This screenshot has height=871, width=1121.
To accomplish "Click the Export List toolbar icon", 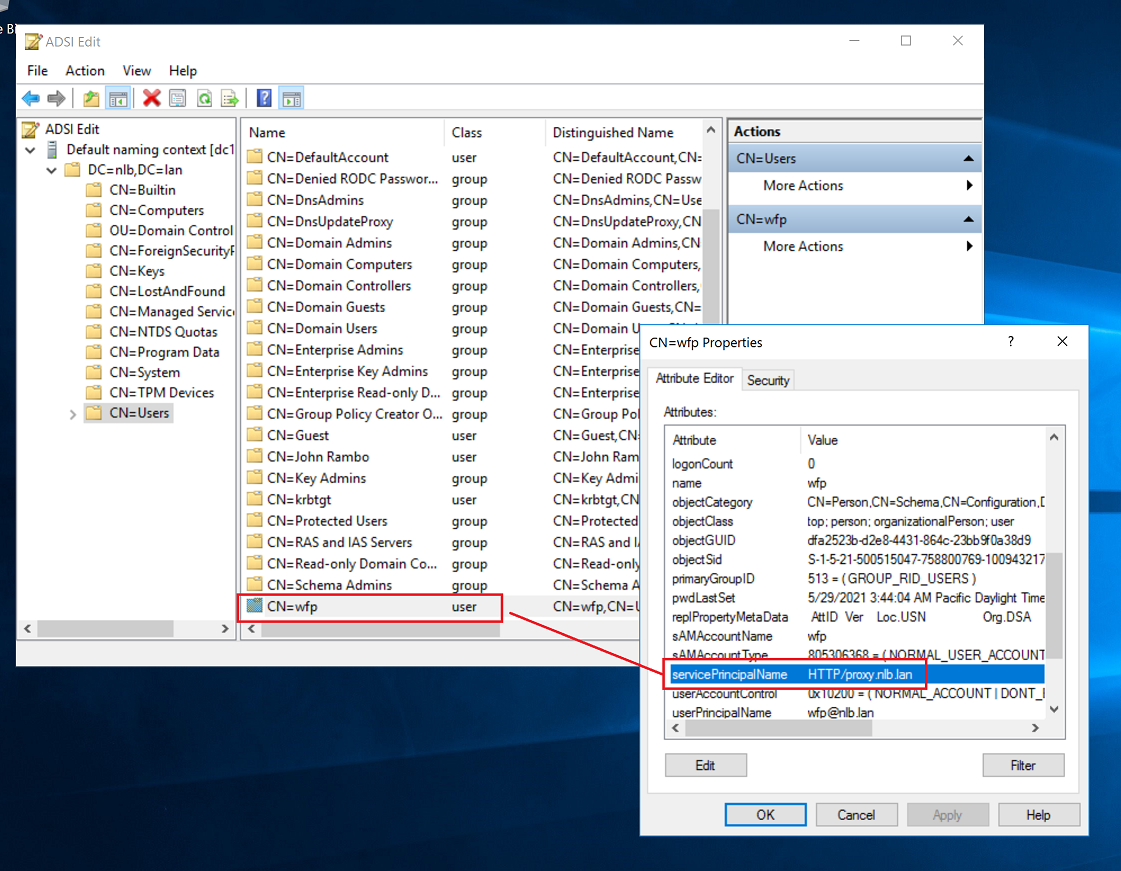I will 230,98.
